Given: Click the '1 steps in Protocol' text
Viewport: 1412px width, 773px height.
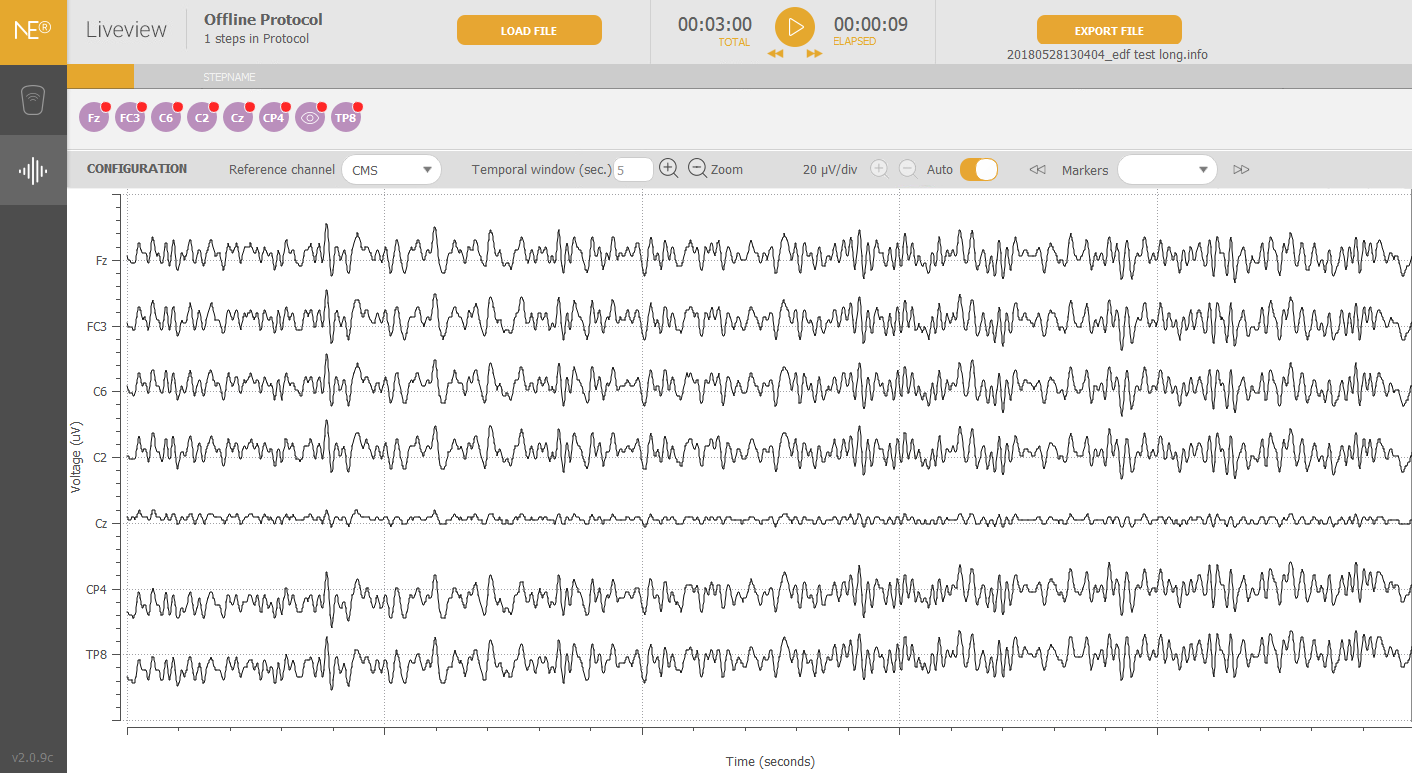Looking at the screenshot, I should 256,39.
